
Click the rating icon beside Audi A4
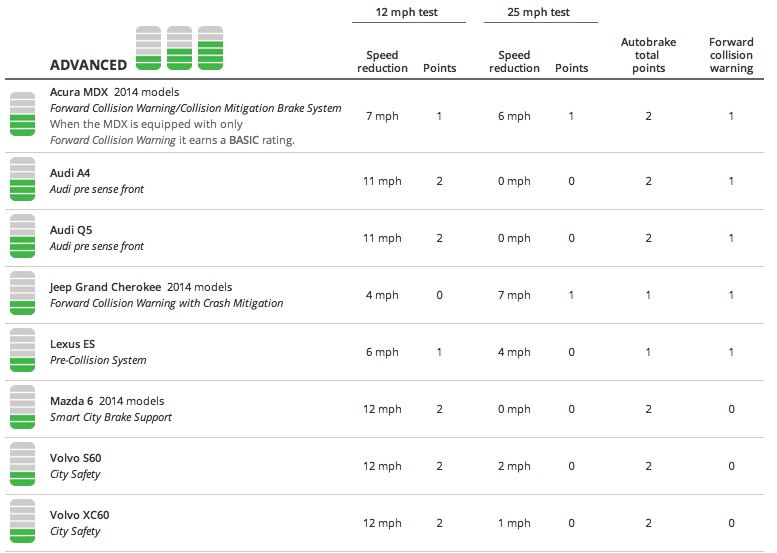[22, 179]
